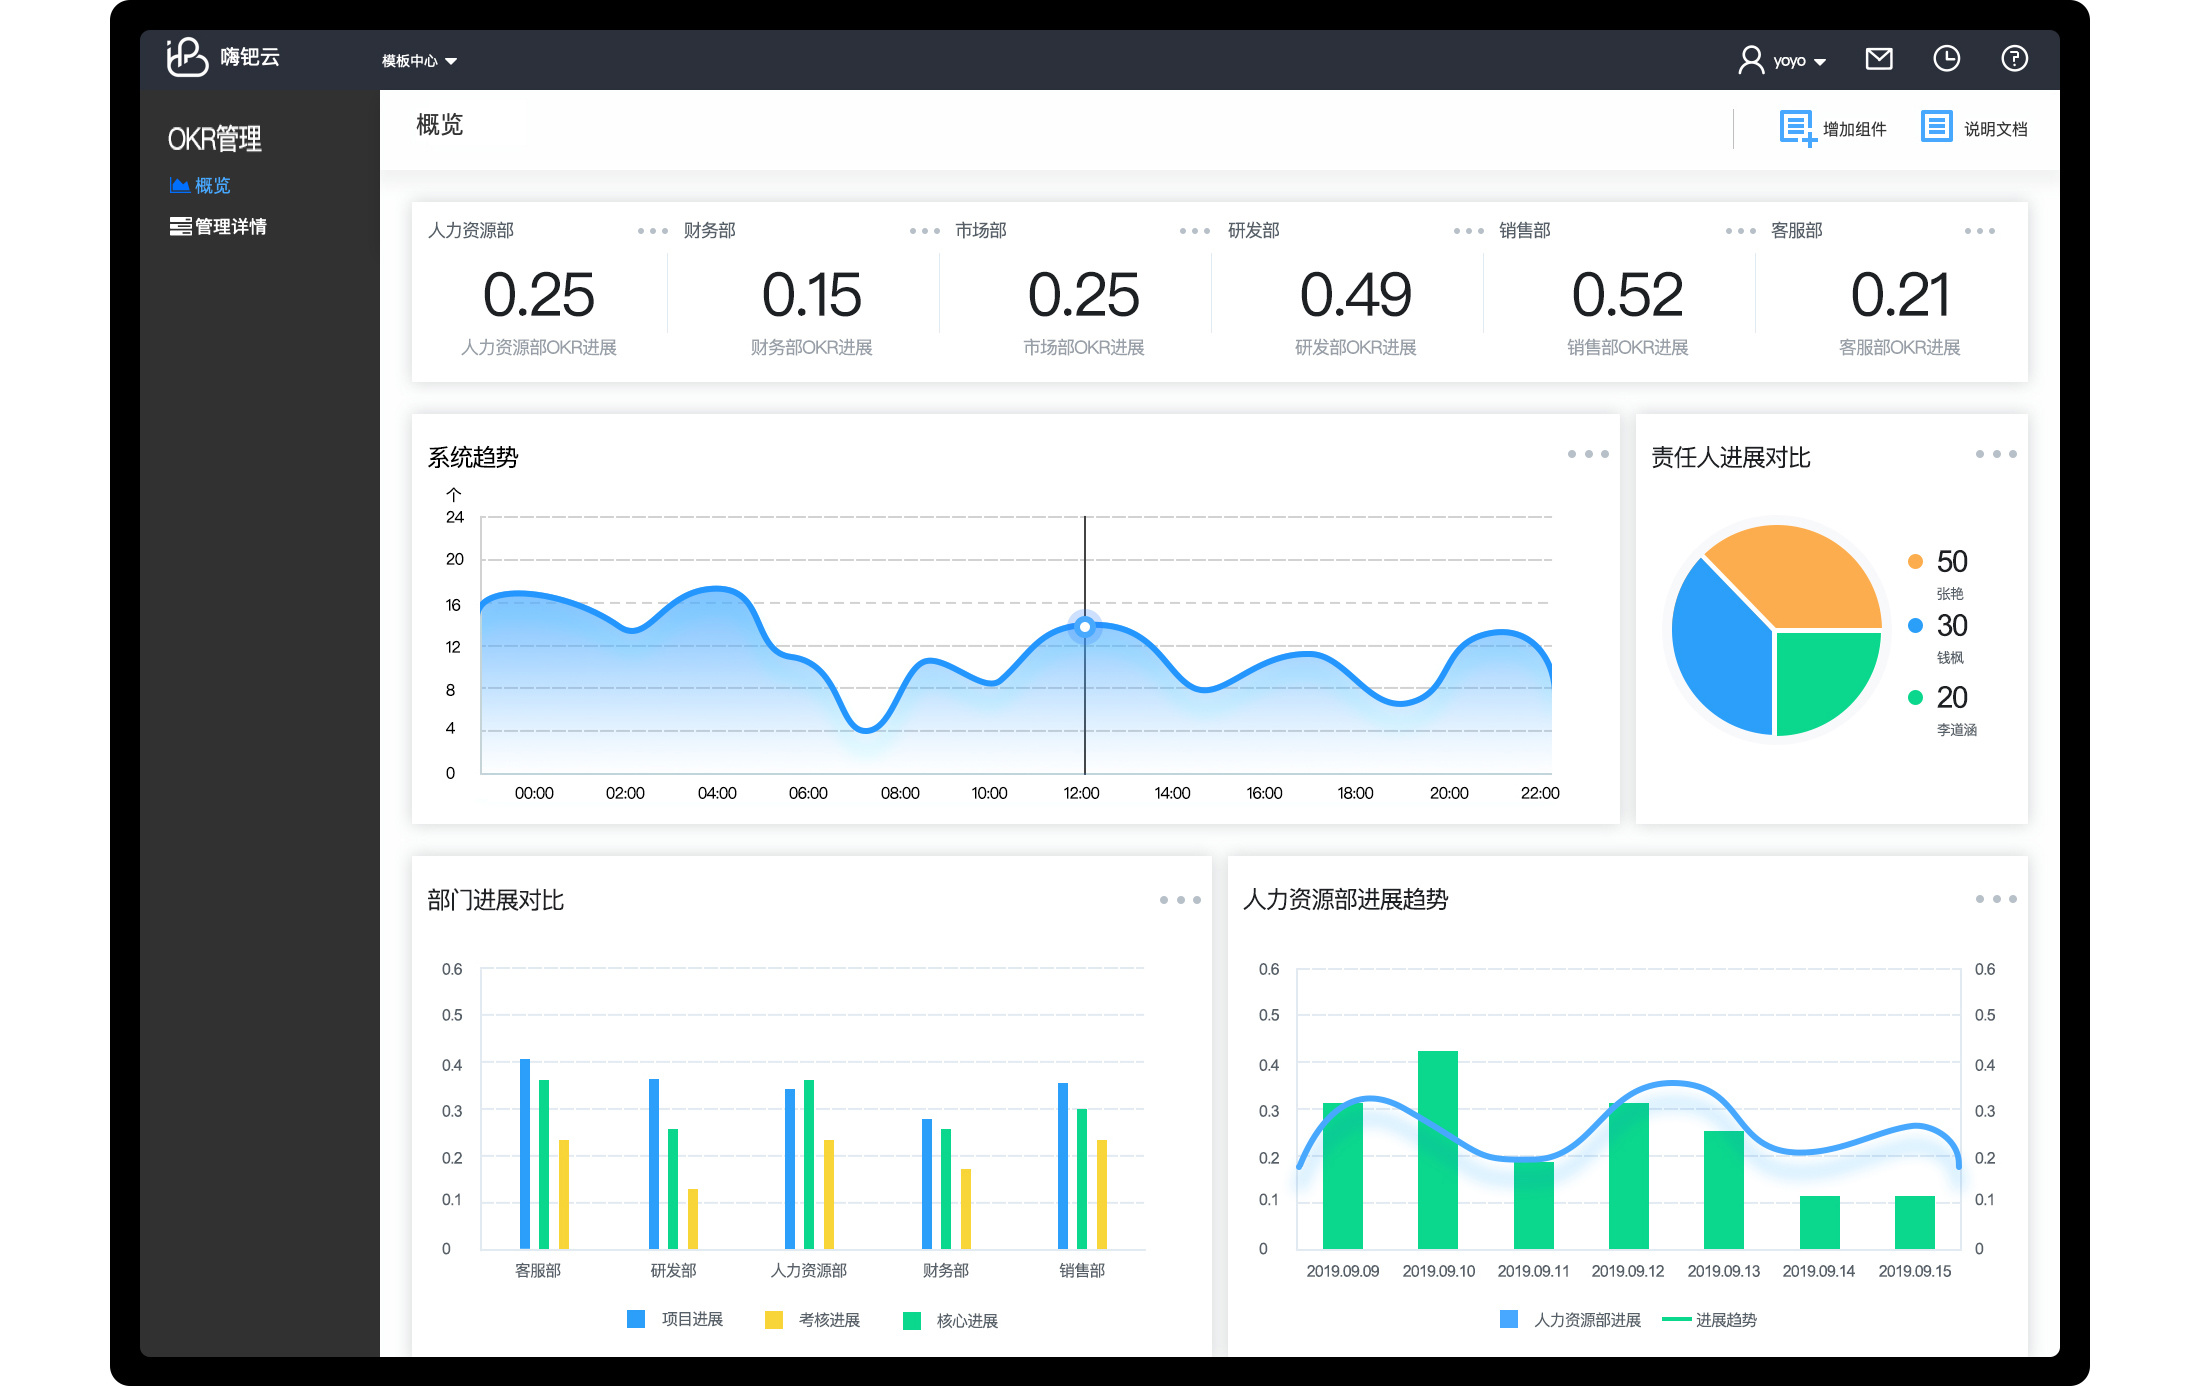Open the three-dot menu of 责任人进展对比
The width and height of the screenshot is (2200, 1386).
(x=1995, y=454)
